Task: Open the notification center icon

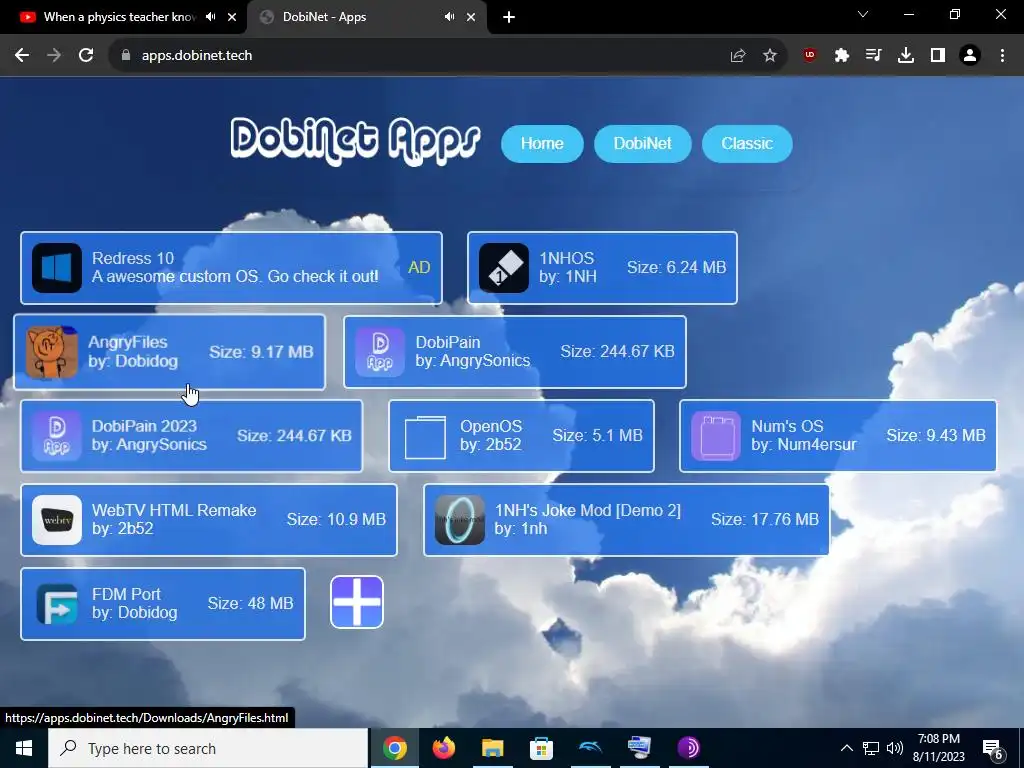Action: [x=993, y=749]
